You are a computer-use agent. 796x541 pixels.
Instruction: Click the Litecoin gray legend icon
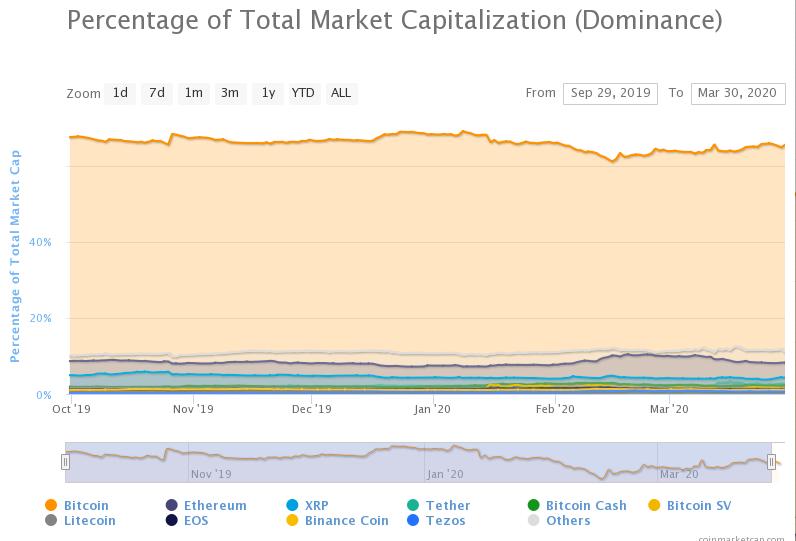(x=51, y=520)
